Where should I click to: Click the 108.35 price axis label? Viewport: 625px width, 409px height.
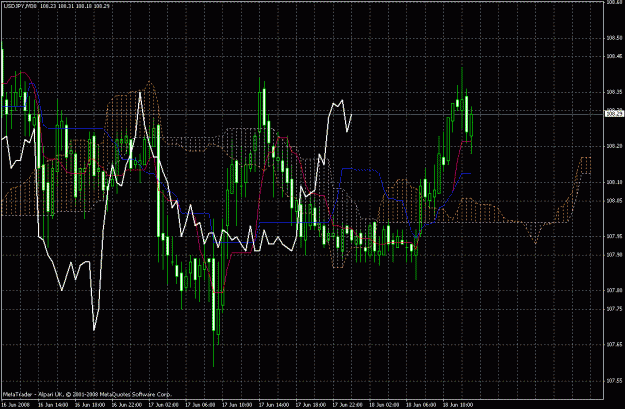(614, 92)
